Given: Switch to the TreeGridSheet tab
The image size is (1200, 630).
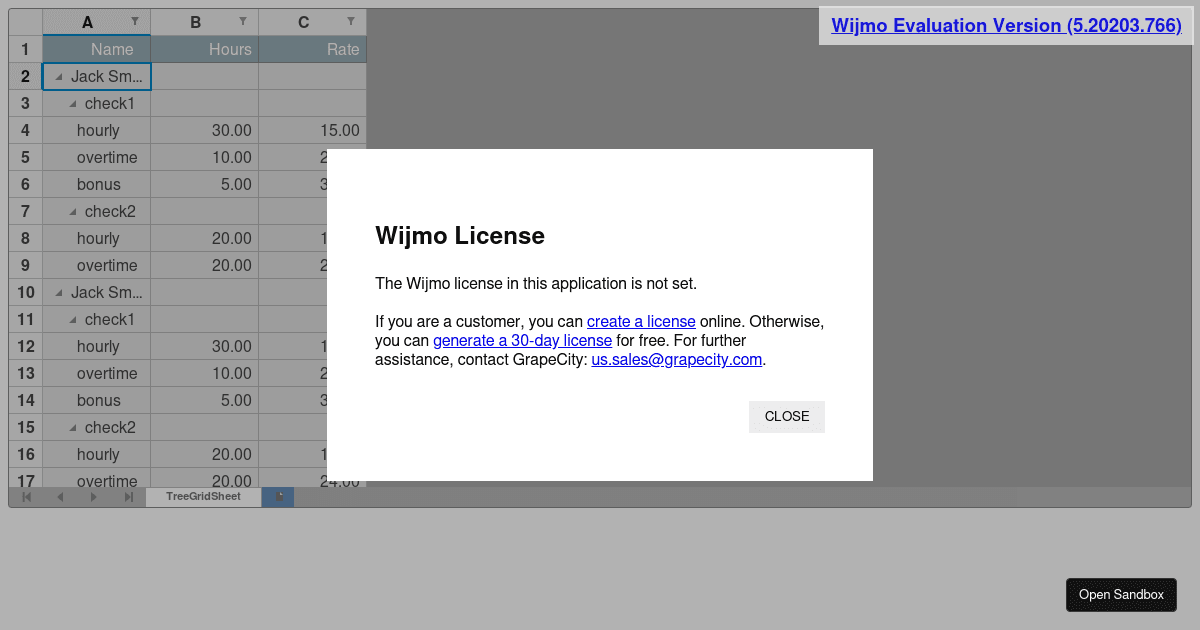Looking at the screenshot, I should [x=203, y=497].
